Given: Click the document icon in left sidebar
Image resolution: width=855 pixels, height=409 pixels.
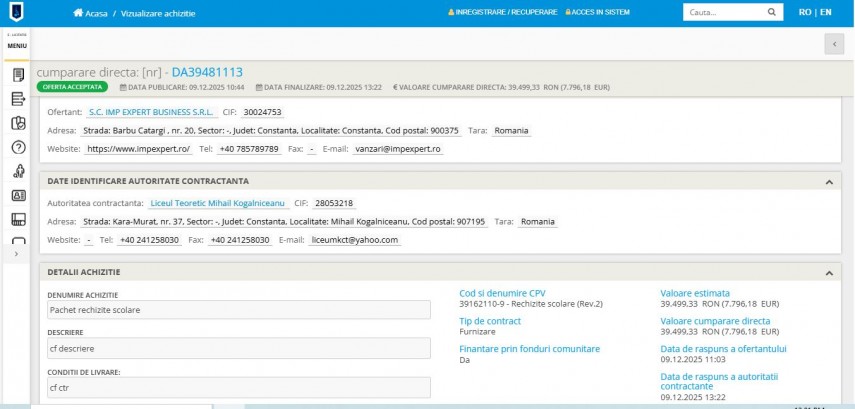Looking at the screenshot, I should (17, 75).
